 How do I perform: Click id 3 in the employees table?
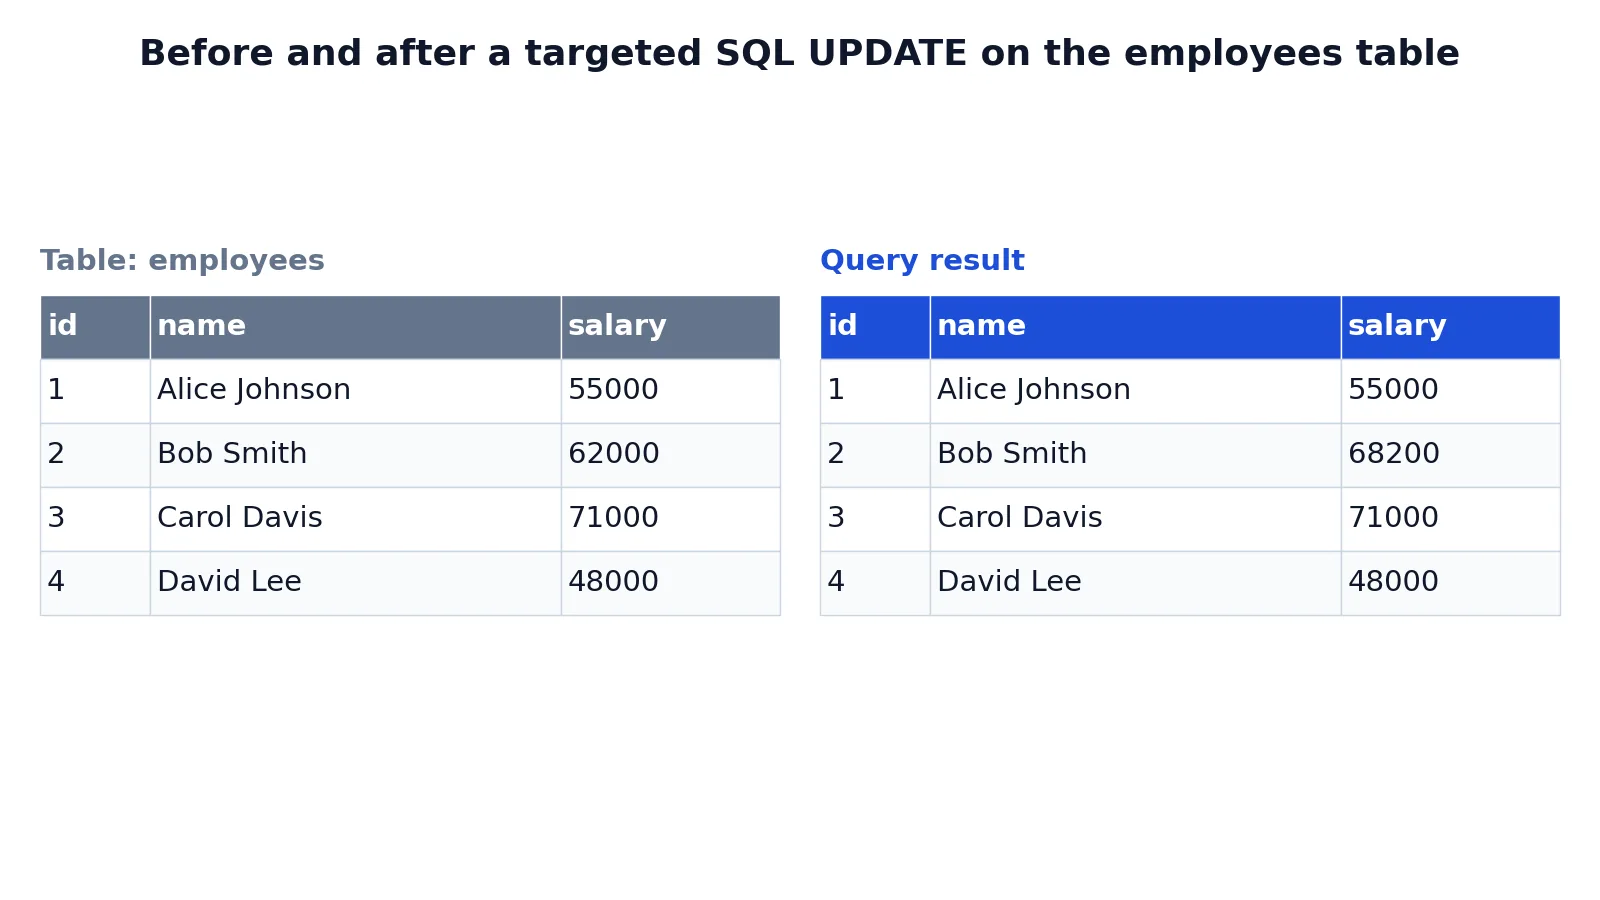(x=95, y=519)
